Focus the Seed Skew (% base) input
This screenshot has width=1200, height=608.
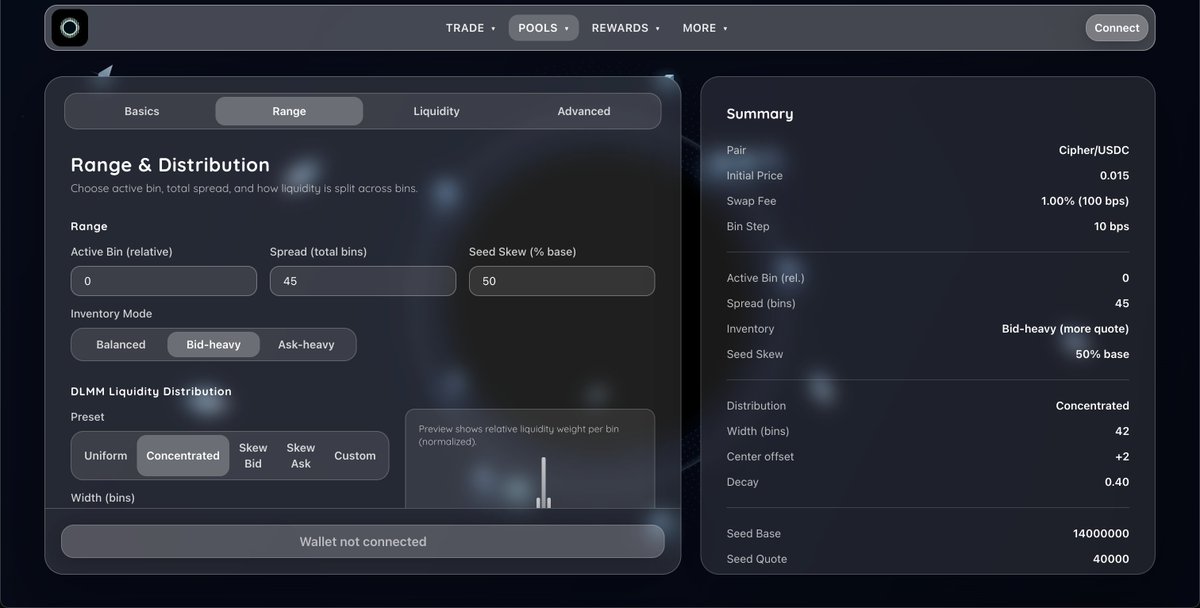pyautogui.click(x=562, y=281)
